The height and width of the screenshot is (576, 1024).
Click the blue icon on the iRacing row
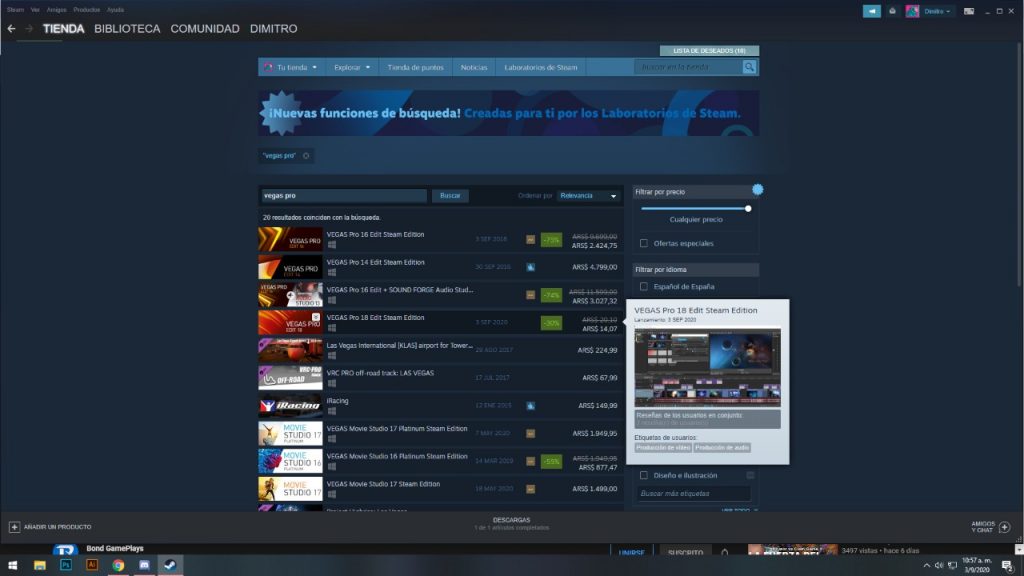click(530, 406)
